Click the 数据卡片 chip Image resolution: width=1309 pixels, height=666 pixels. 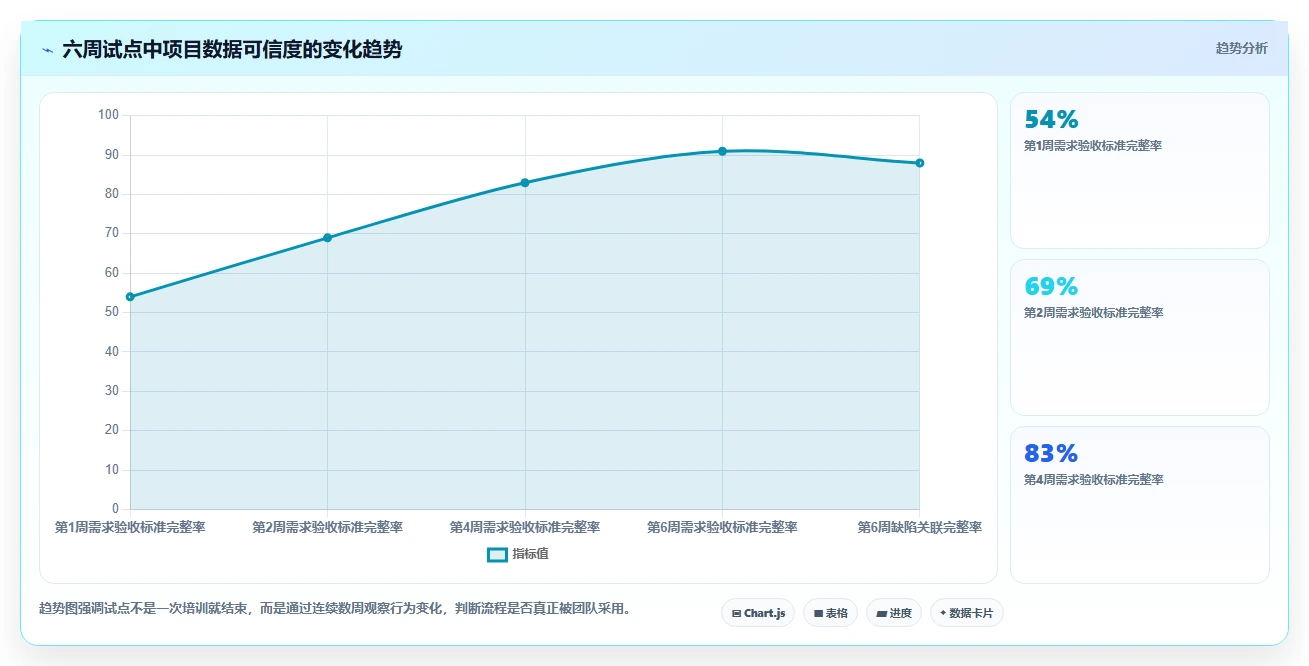coord(966,613)
